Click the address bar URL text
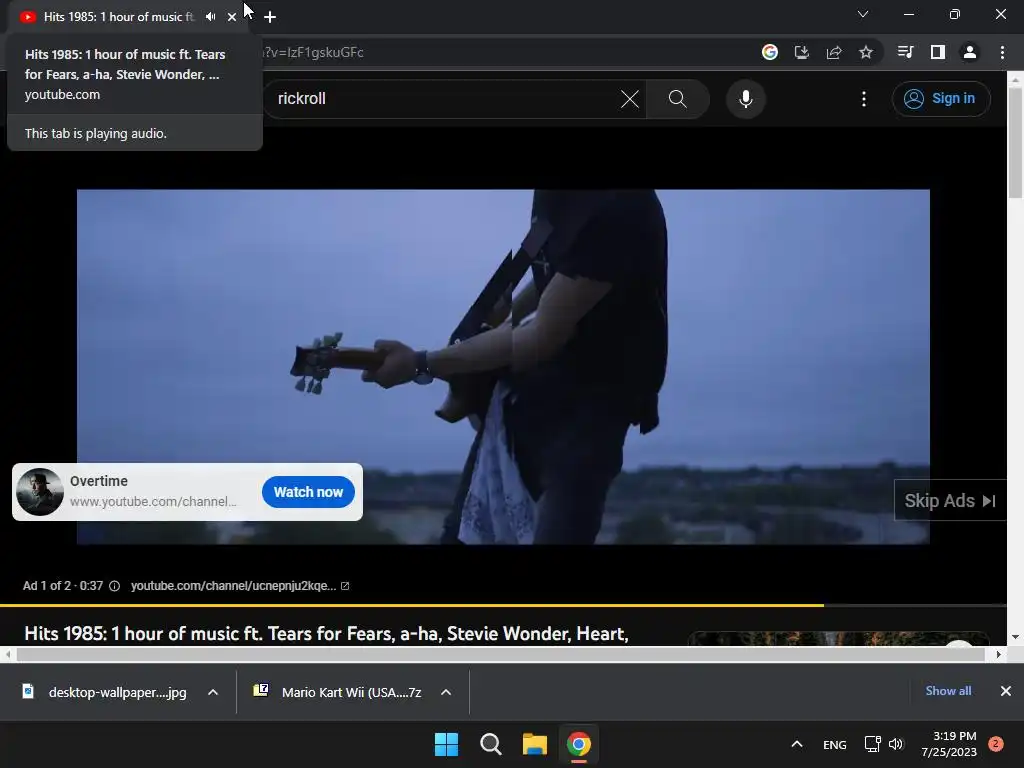 pos(313,52)
